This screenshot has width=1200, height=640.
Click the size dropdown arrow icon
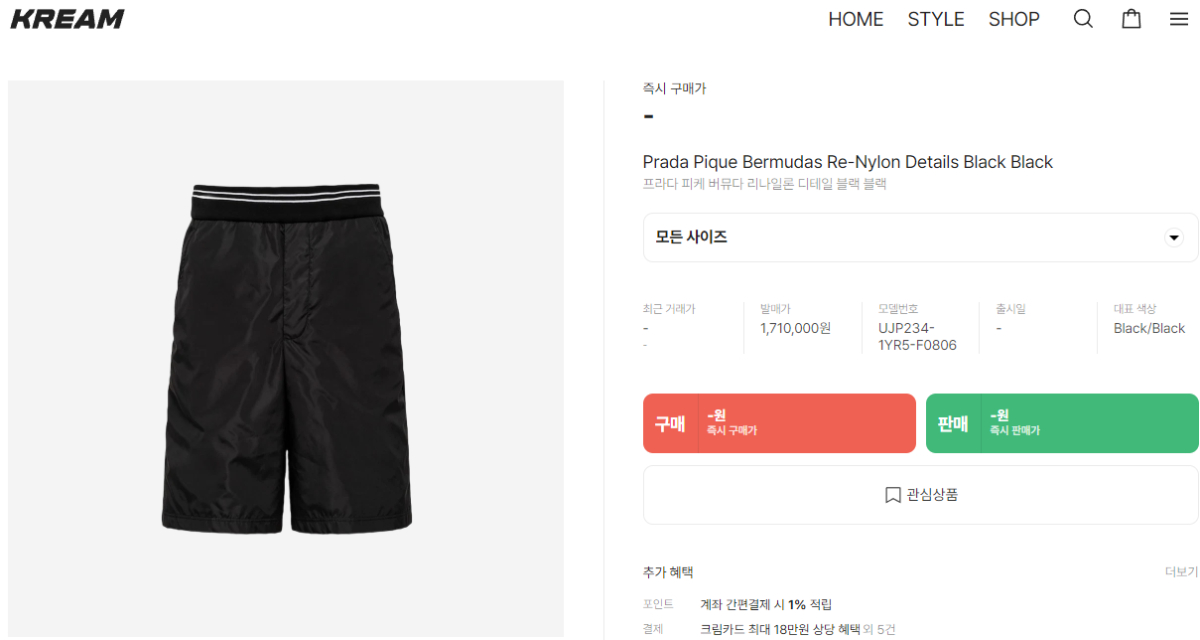[1174, 238]
